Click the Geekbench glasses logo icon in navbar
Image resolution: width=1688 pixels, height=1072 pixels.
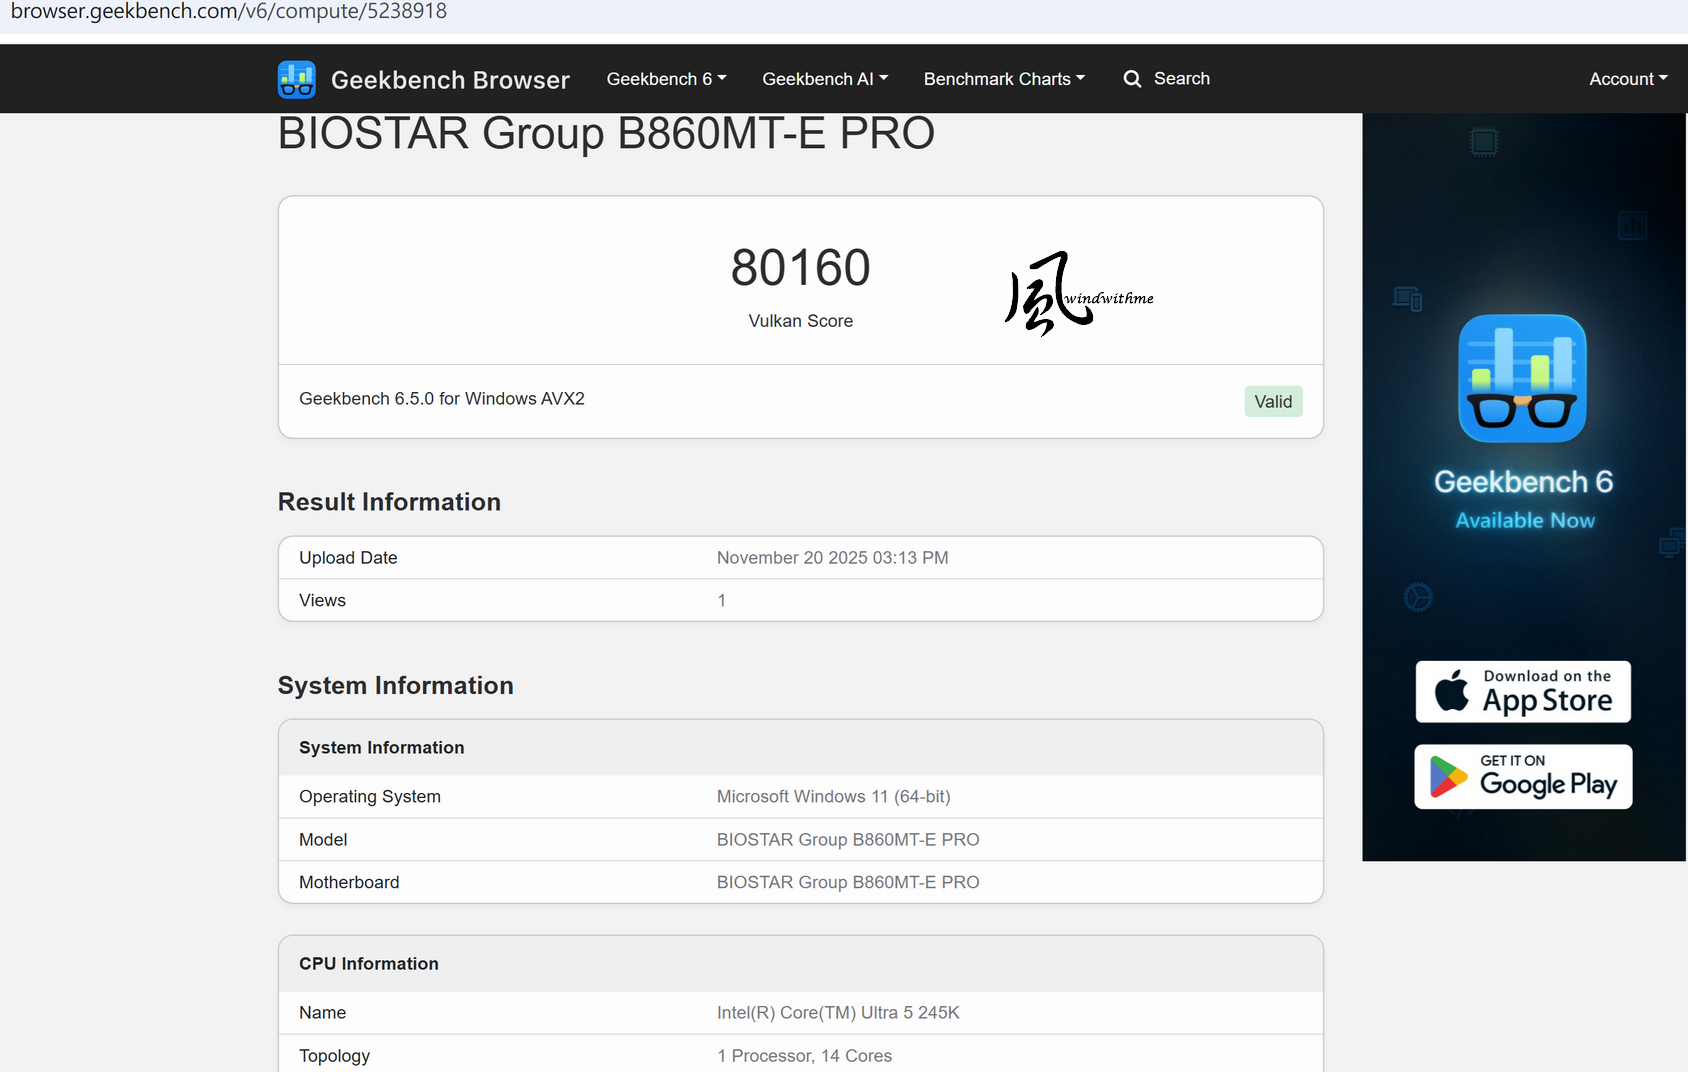click(x=297, y=80)
